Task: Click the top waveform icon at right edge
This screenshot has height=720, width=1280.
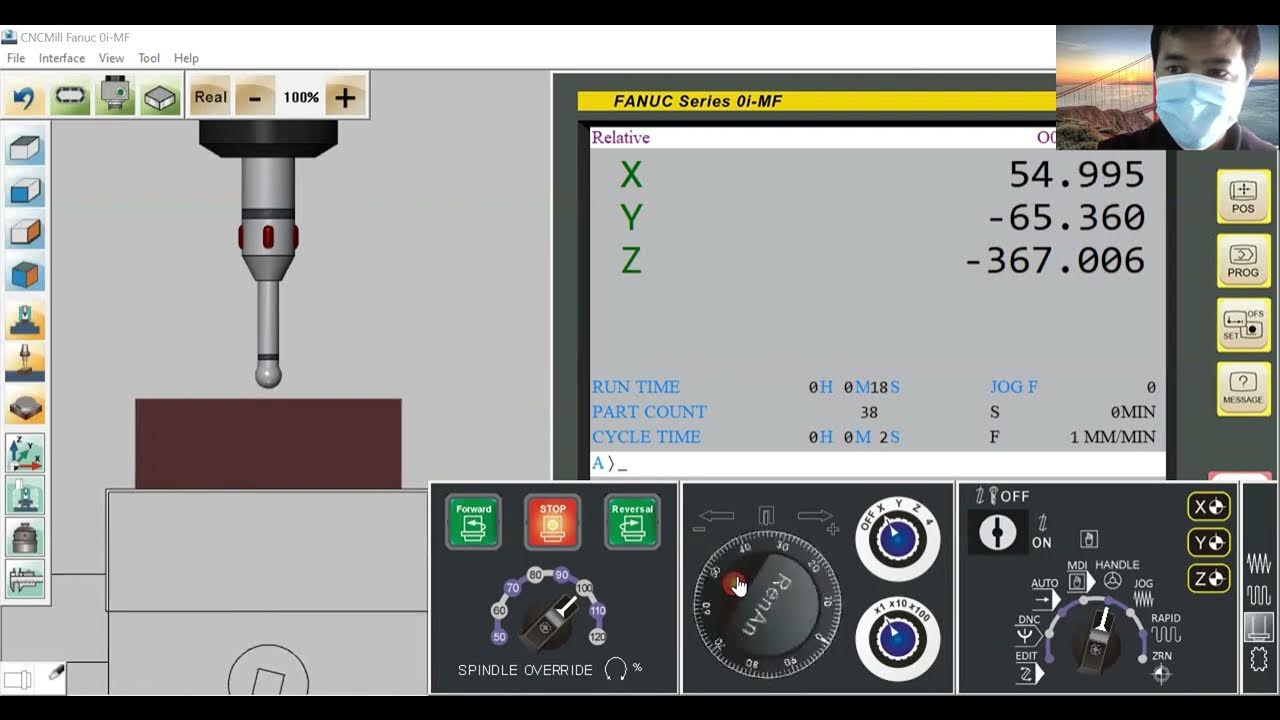Action: (1259, 563)
